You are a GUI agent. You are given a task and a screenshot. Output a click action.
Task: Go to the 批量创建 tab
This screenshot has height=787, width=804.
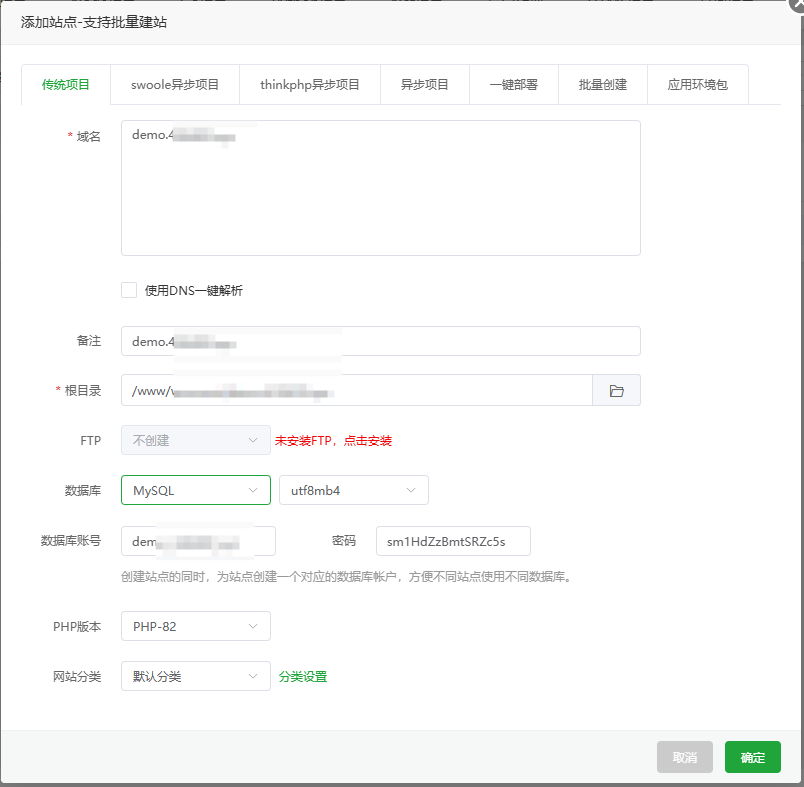(603, 85)
